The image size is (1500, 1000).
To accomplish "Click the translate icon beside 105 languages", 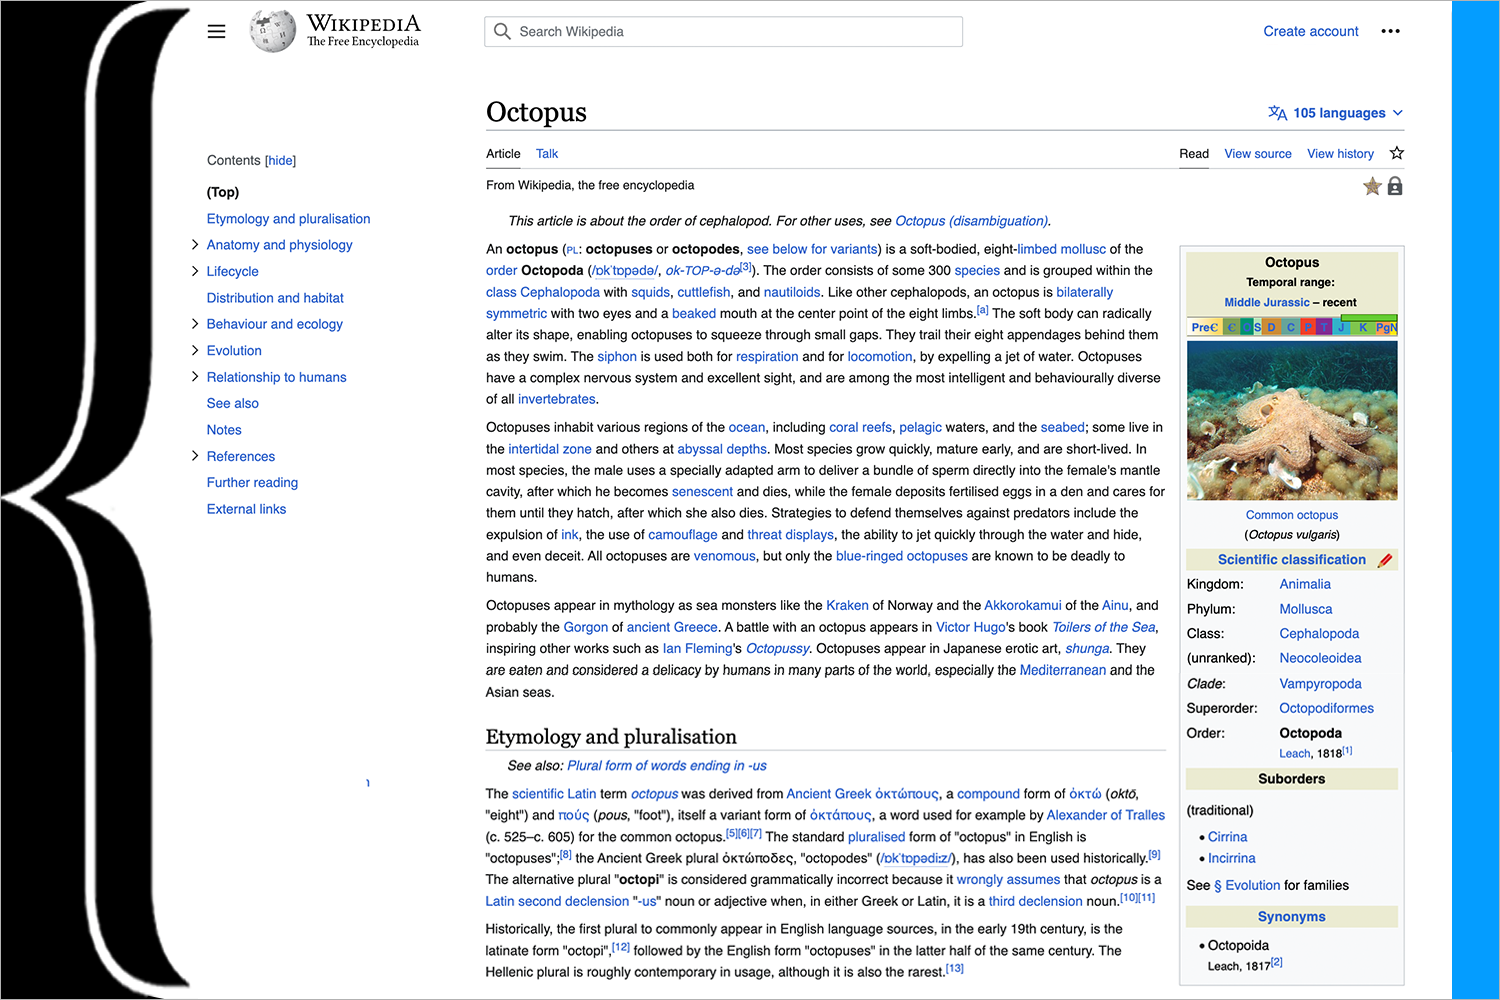I will click(1277, 113).
